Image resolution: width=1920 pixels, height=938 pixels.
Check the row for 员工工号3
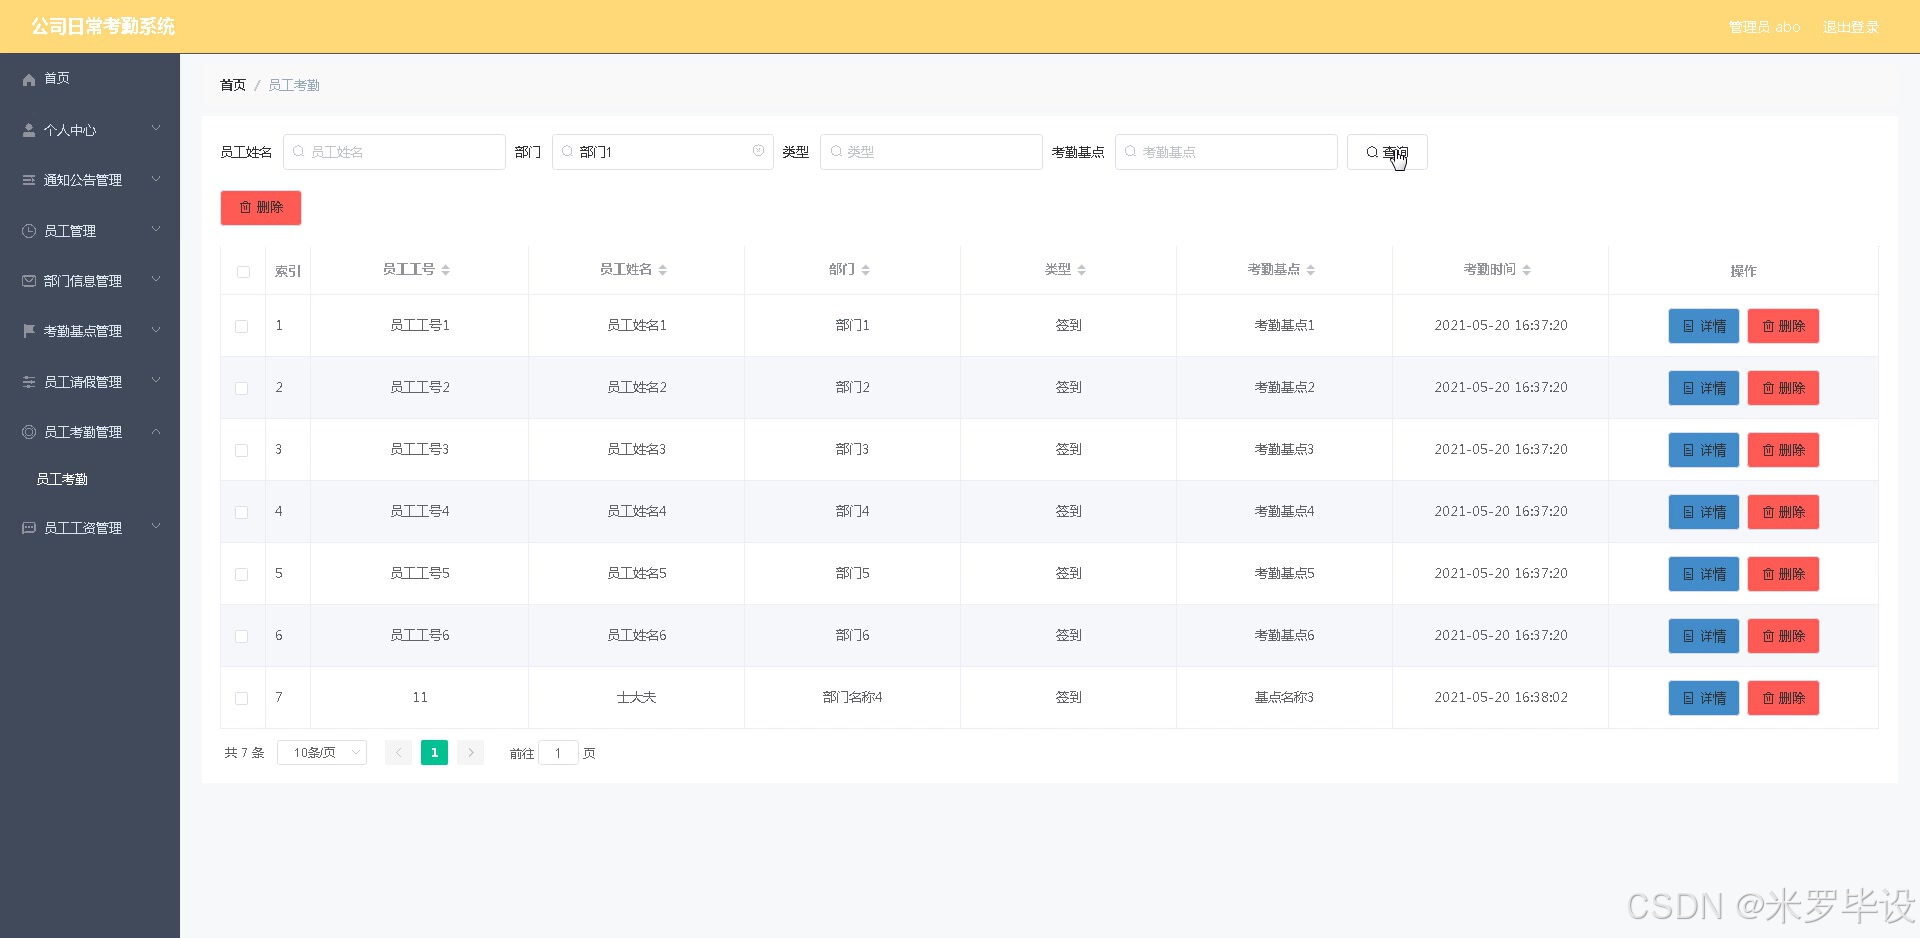click(241, 450)
